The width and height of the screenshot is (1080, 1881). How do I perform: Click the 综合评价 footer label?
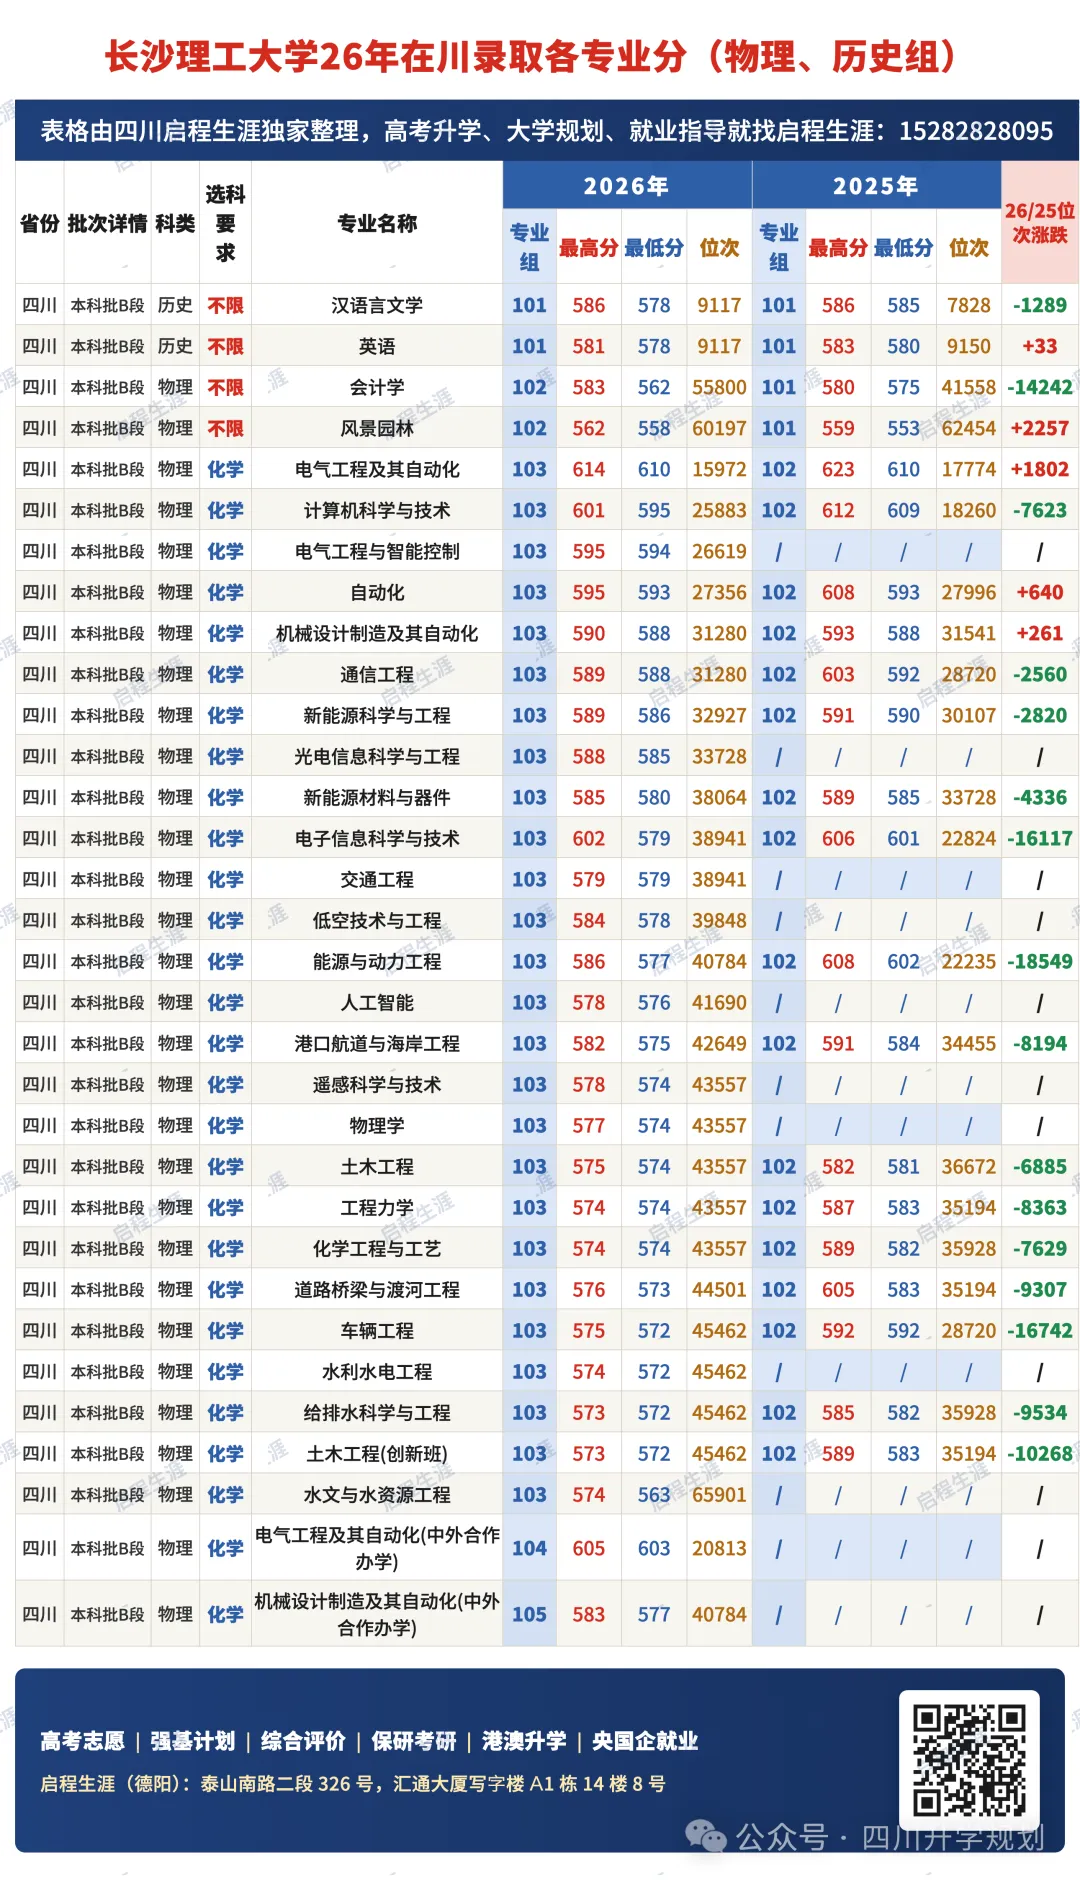[x=303, y=1741]
